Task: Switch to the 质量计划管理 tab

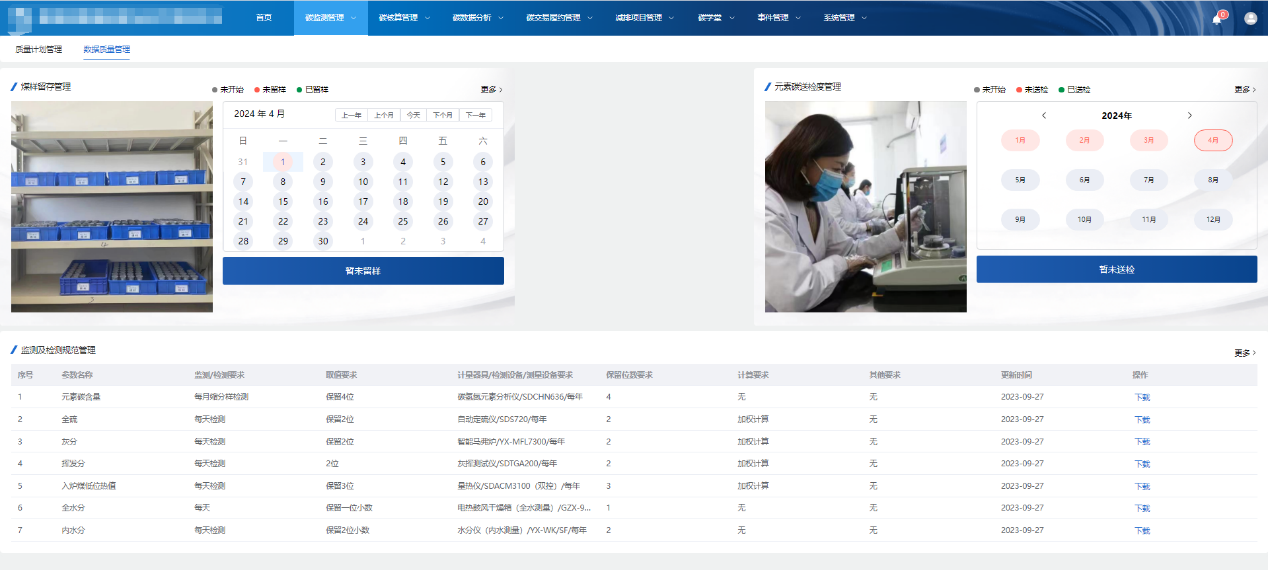Action: click(38, 49)
